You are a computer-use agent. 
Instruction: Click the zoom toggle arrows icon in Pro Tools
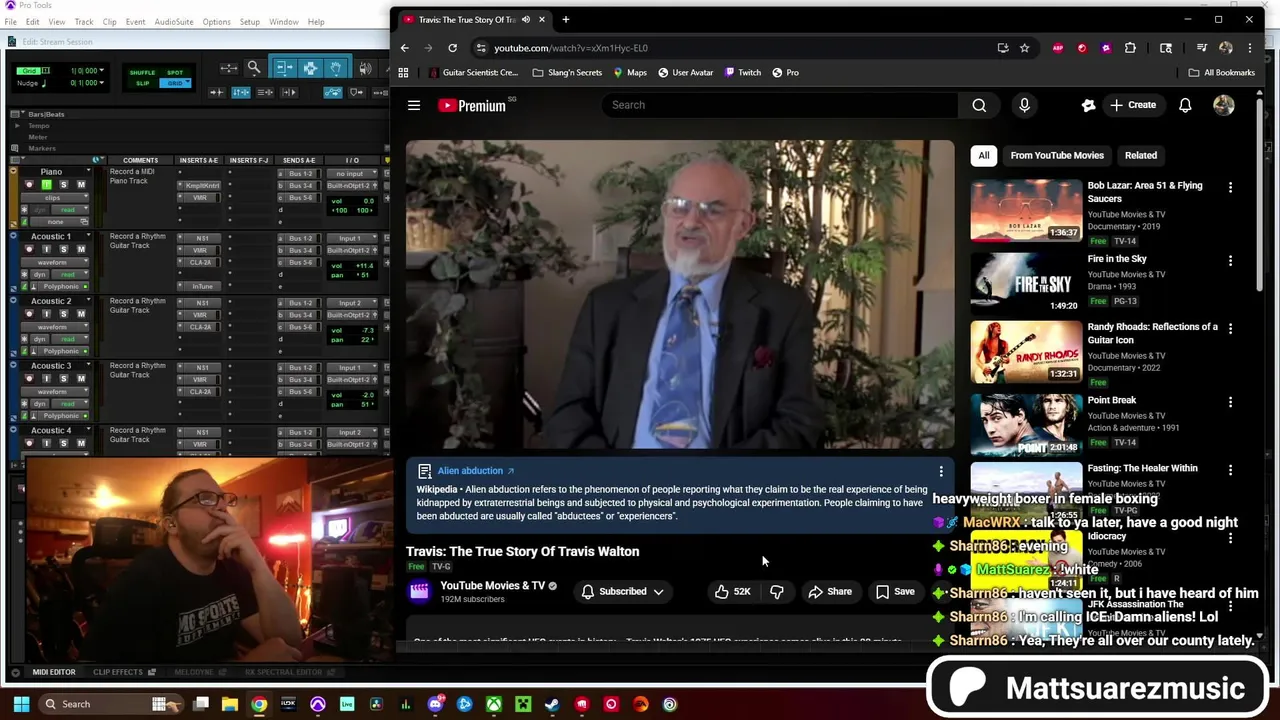pyautogui.click(x=229, y=68)
